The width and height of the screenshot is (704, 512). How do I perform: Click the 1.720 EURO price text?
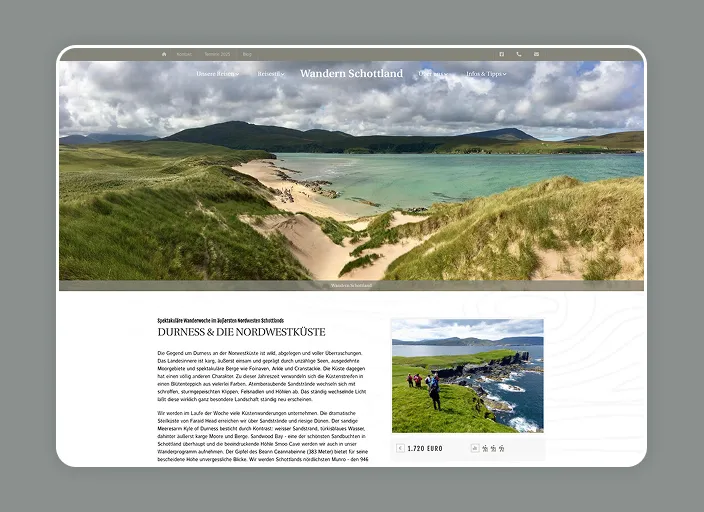pos(425,448)
